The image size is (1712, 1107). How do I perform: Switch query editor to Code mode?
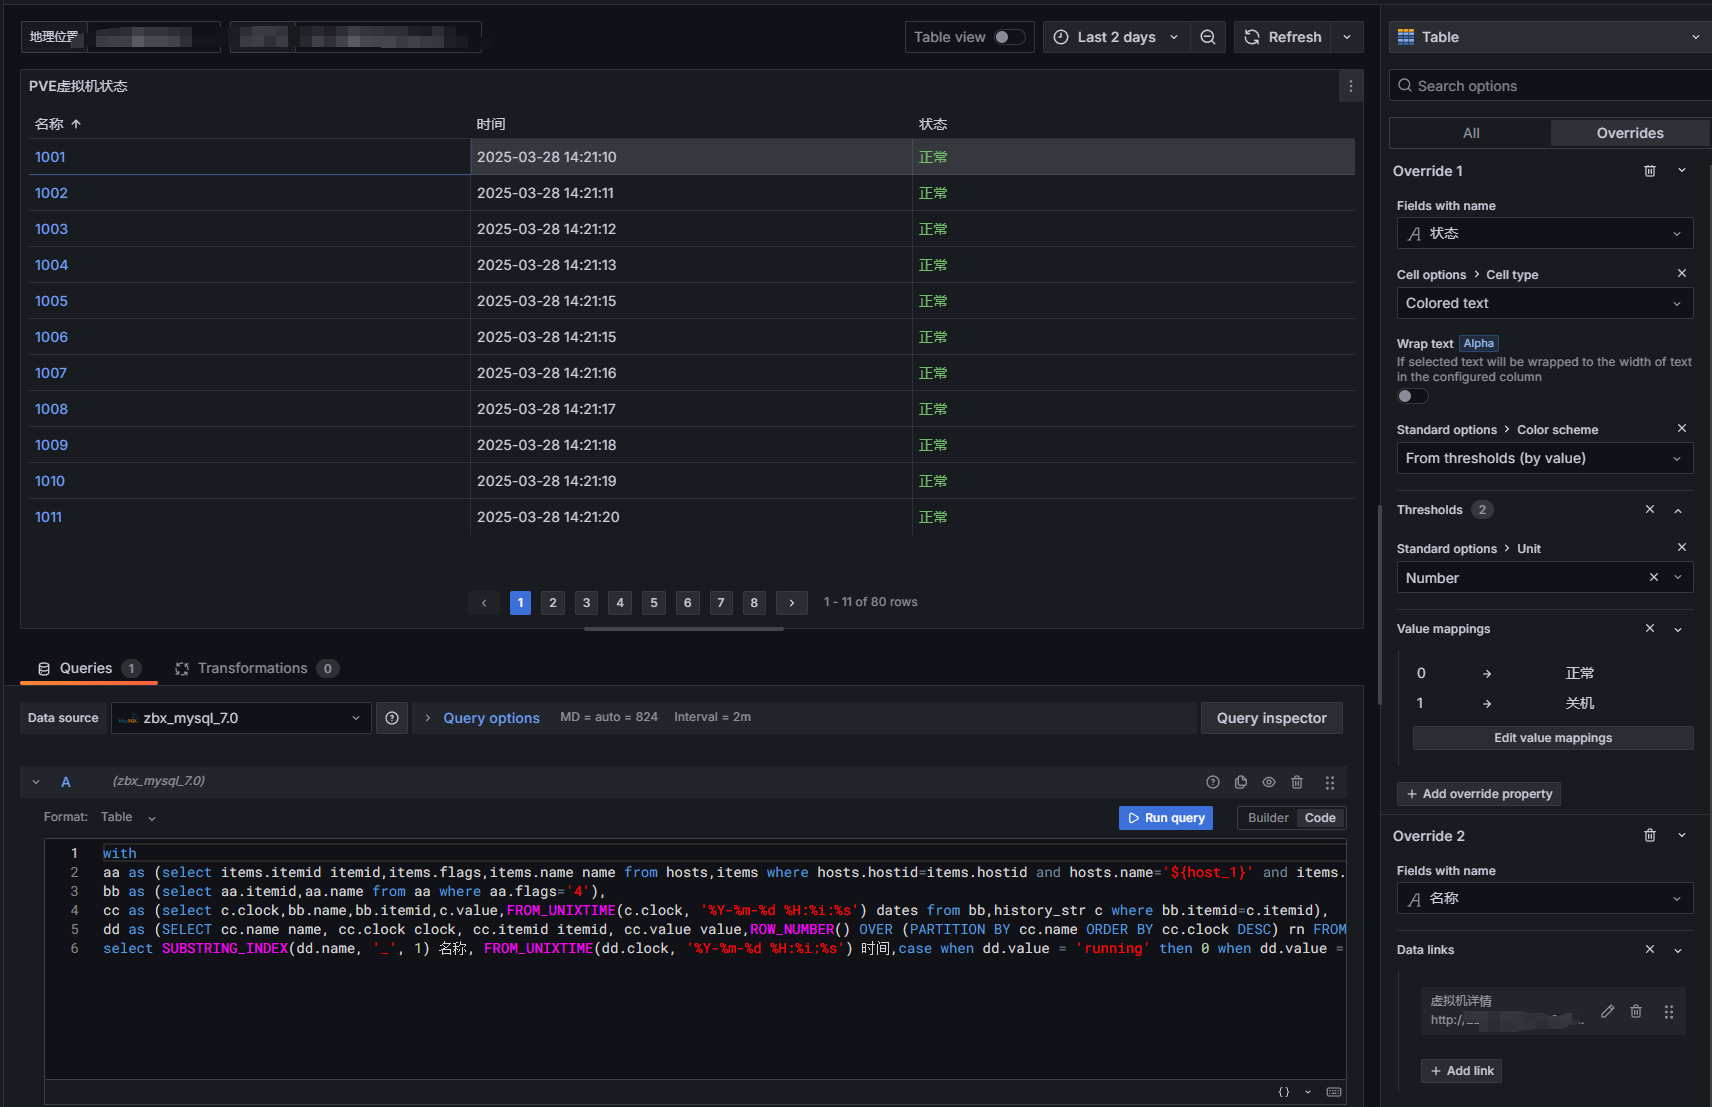tap(1320, 818)
